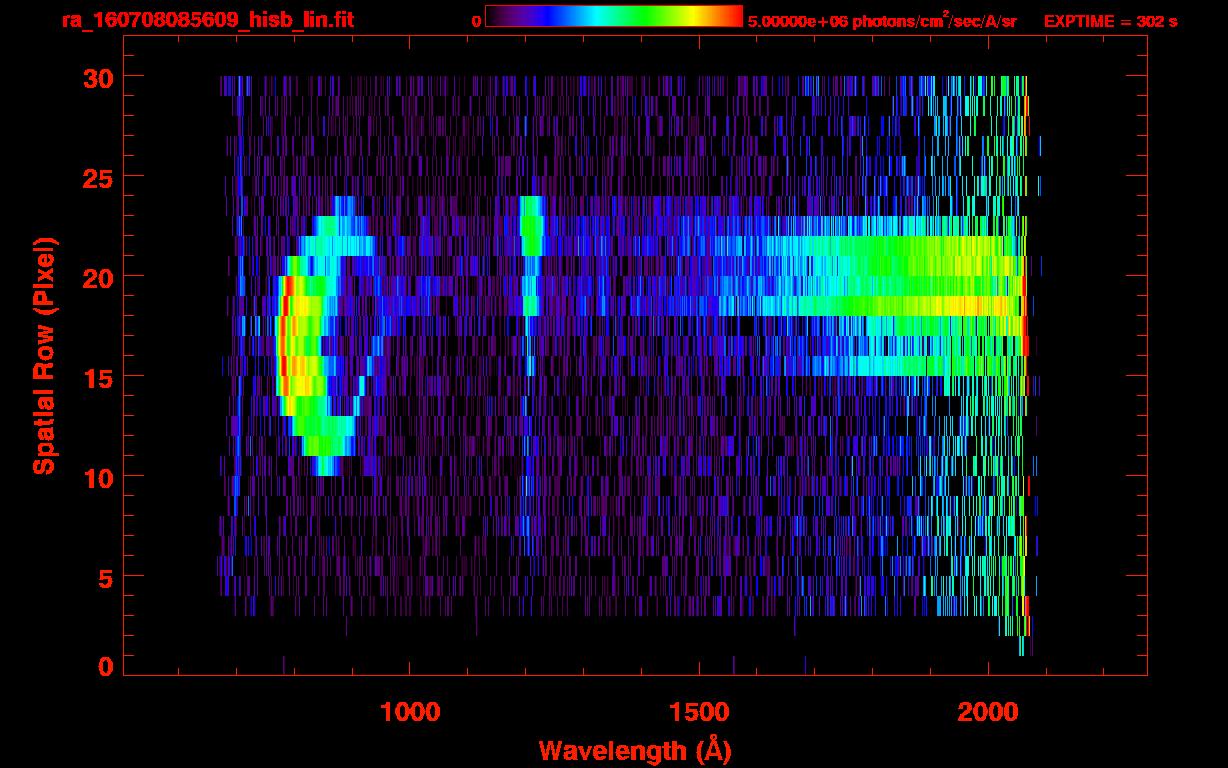Image resolution: width=1228 pixels, height=768 pixels.
Task: Click the red end of the colorbar
Action: pyautogui.click(x=732, y=17)
